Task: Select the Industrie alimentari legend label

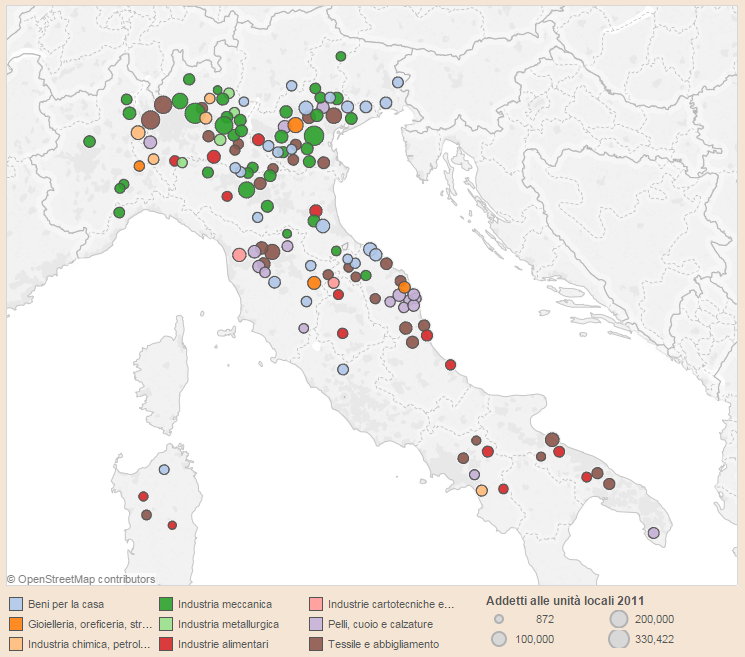Action: (223, 644)
